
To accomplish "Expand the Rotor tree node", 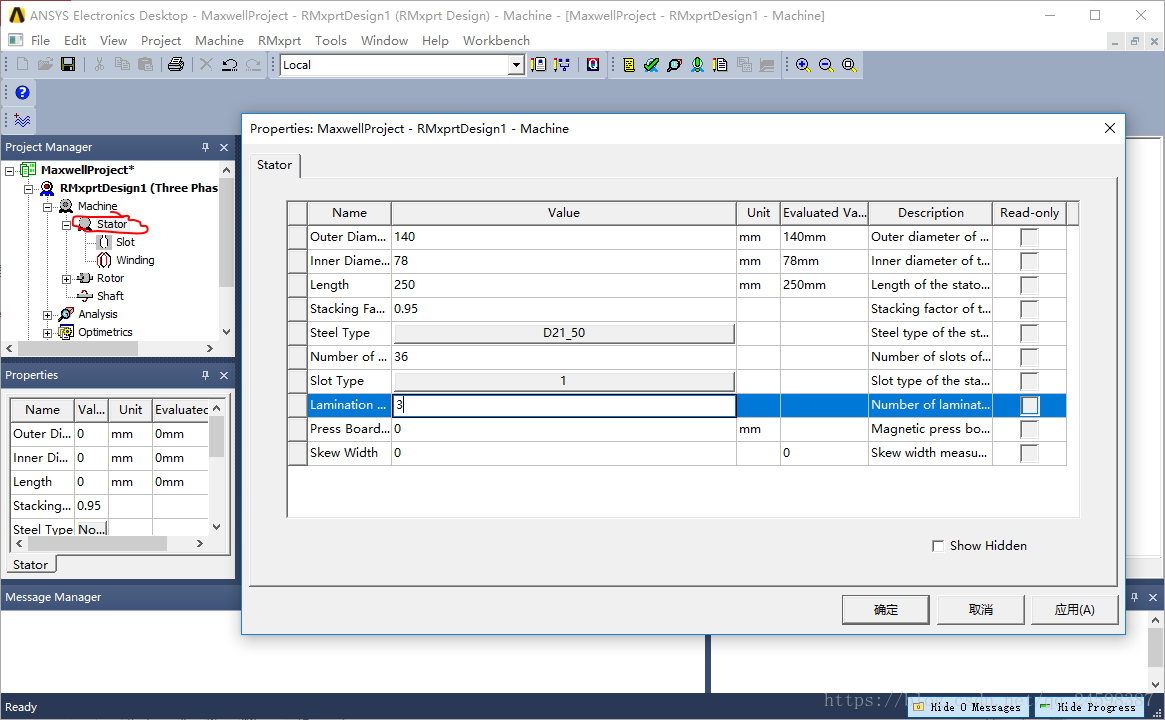I will coord(66,279).
